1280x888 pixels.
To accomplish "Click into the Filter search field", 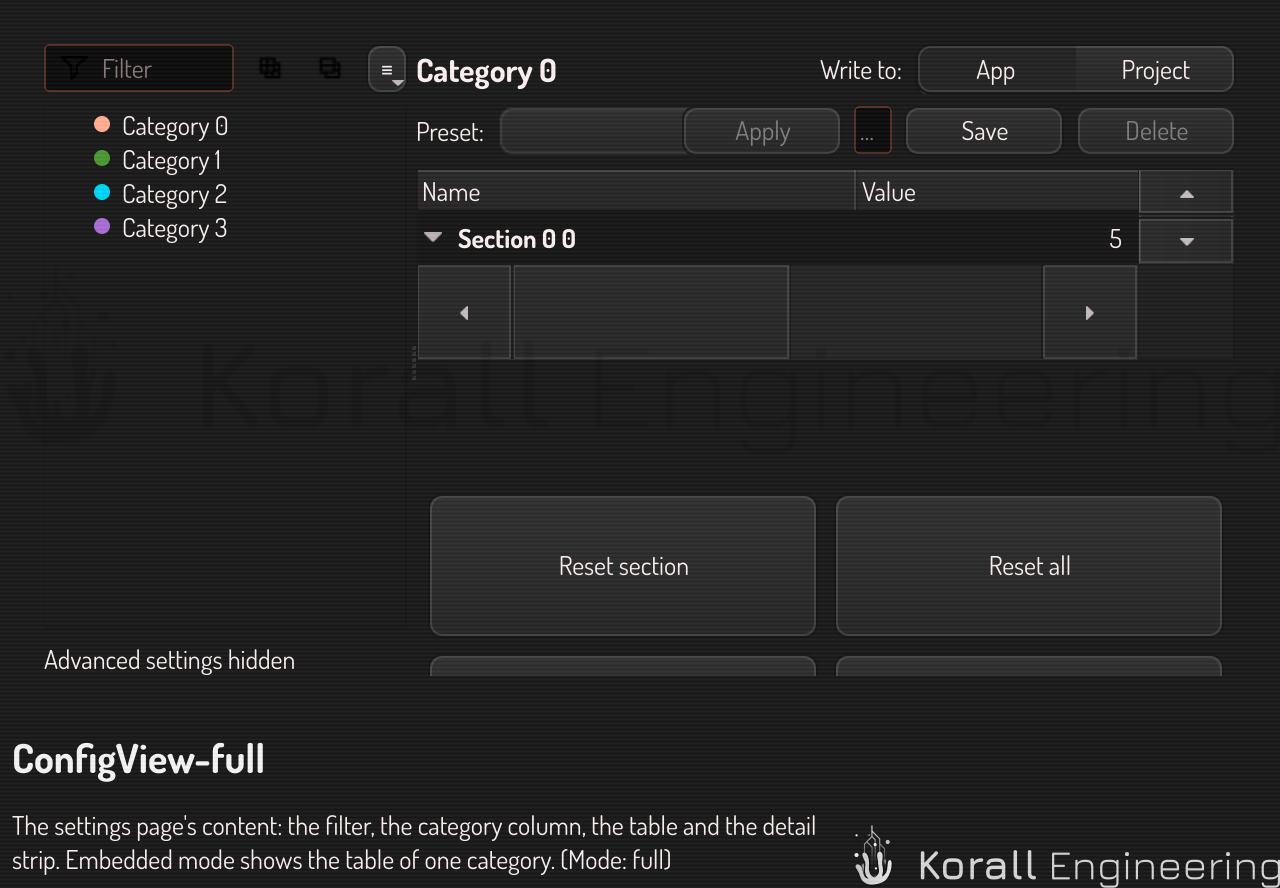I will (x=139, y=68).
